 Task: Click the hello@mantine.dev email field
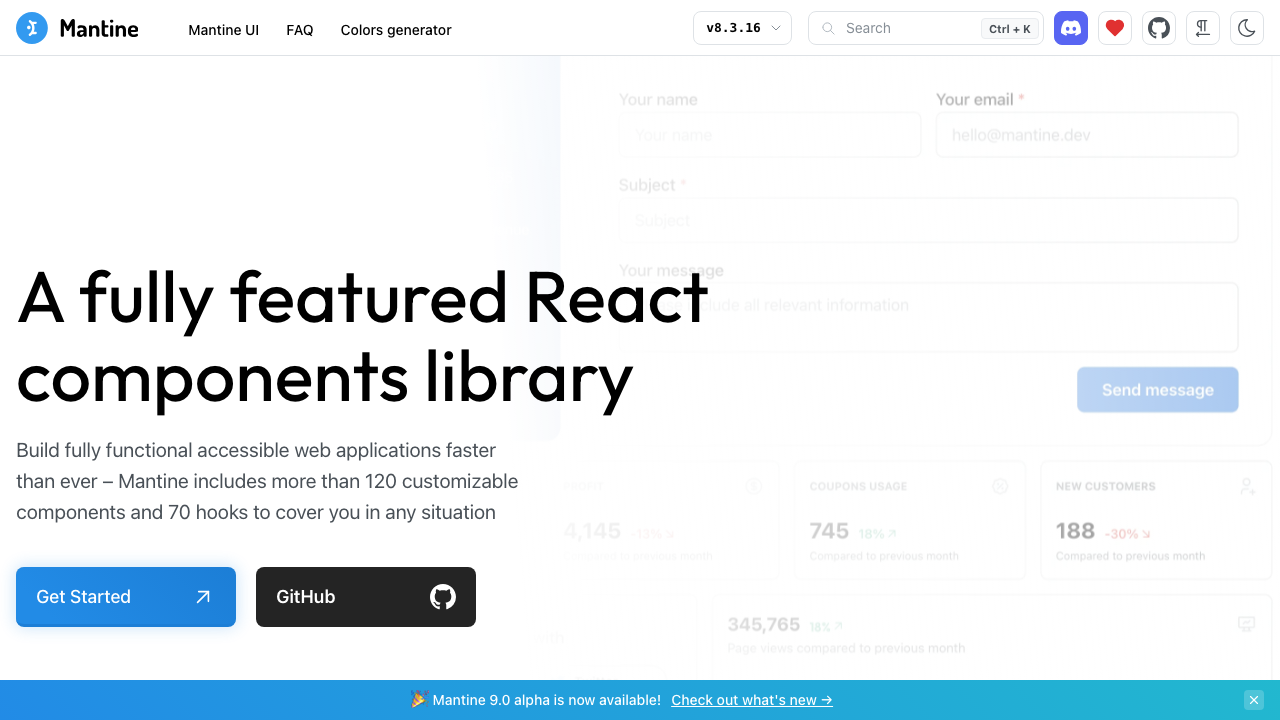(x=1087, y=134)
